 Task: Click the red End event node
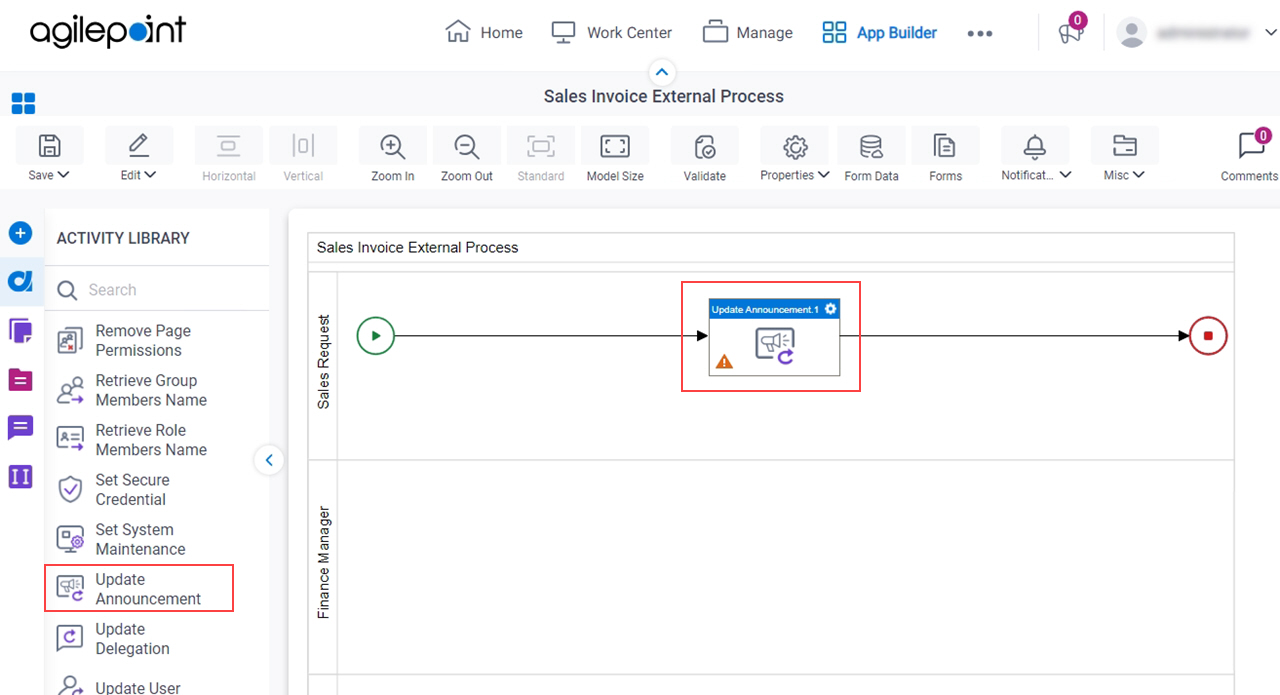pyautogui.click(x=1208, y=336)
